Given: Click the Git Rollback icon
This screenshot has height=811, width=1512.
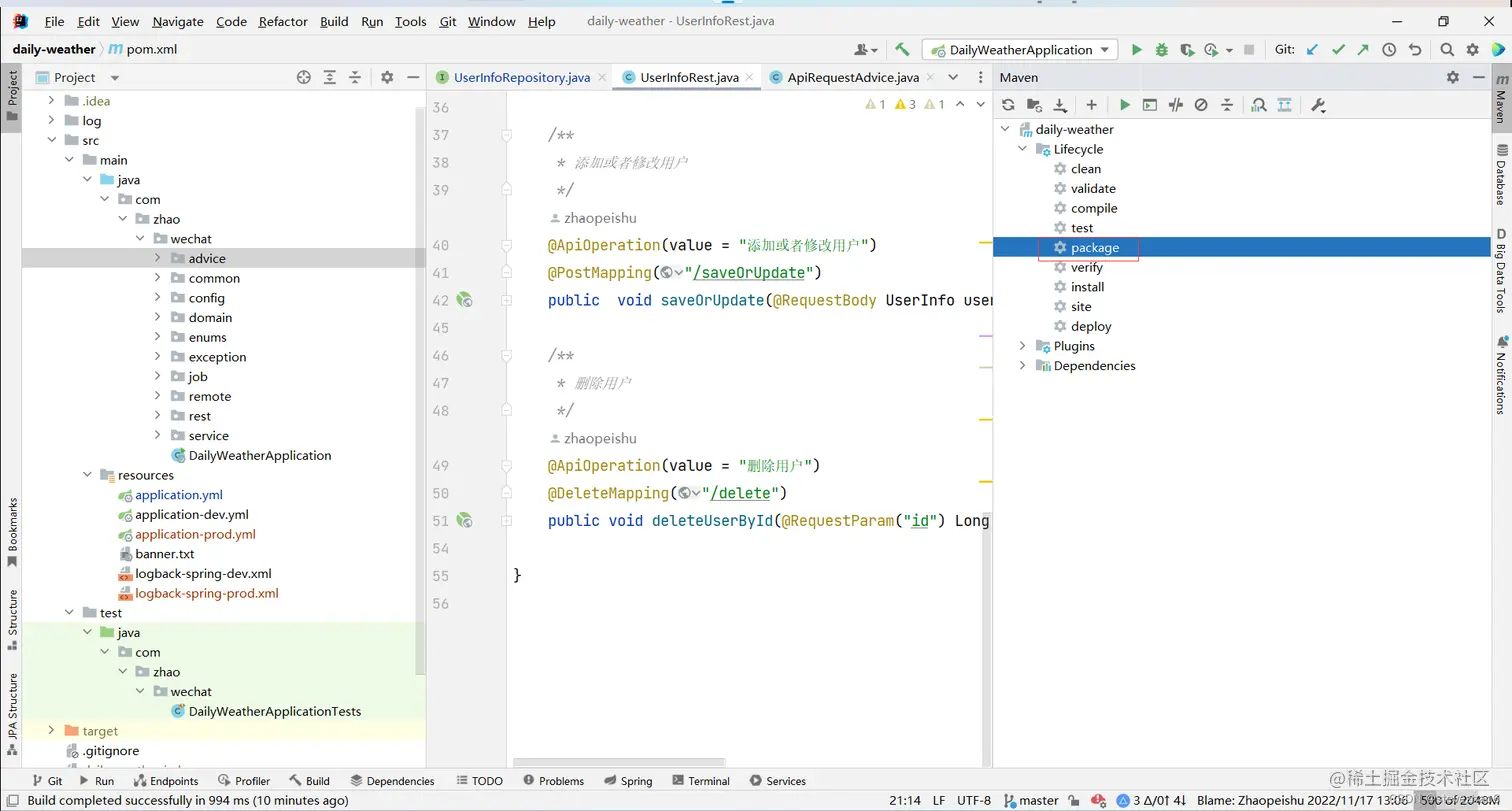Looking at the screenshot, I should (1414, 49).
